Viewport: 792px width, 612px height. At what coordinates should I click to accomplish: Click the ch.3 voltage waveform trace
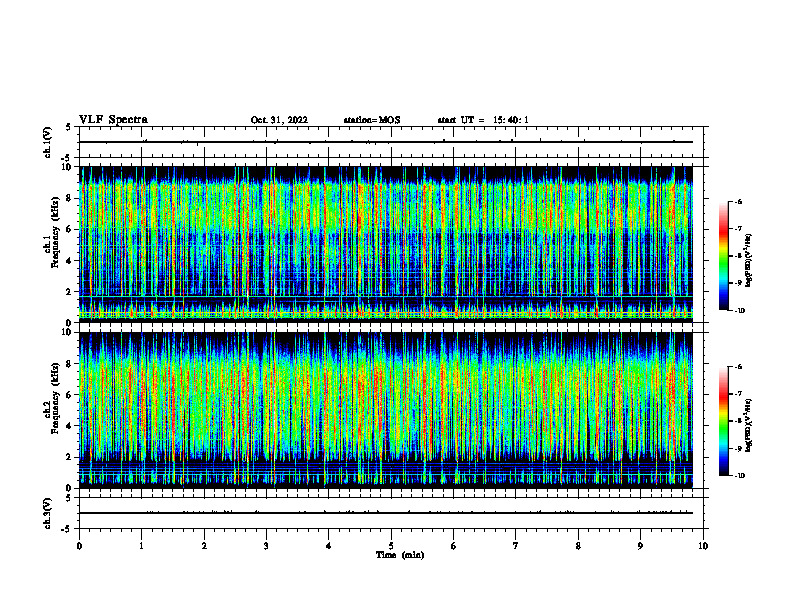(386, 513)
